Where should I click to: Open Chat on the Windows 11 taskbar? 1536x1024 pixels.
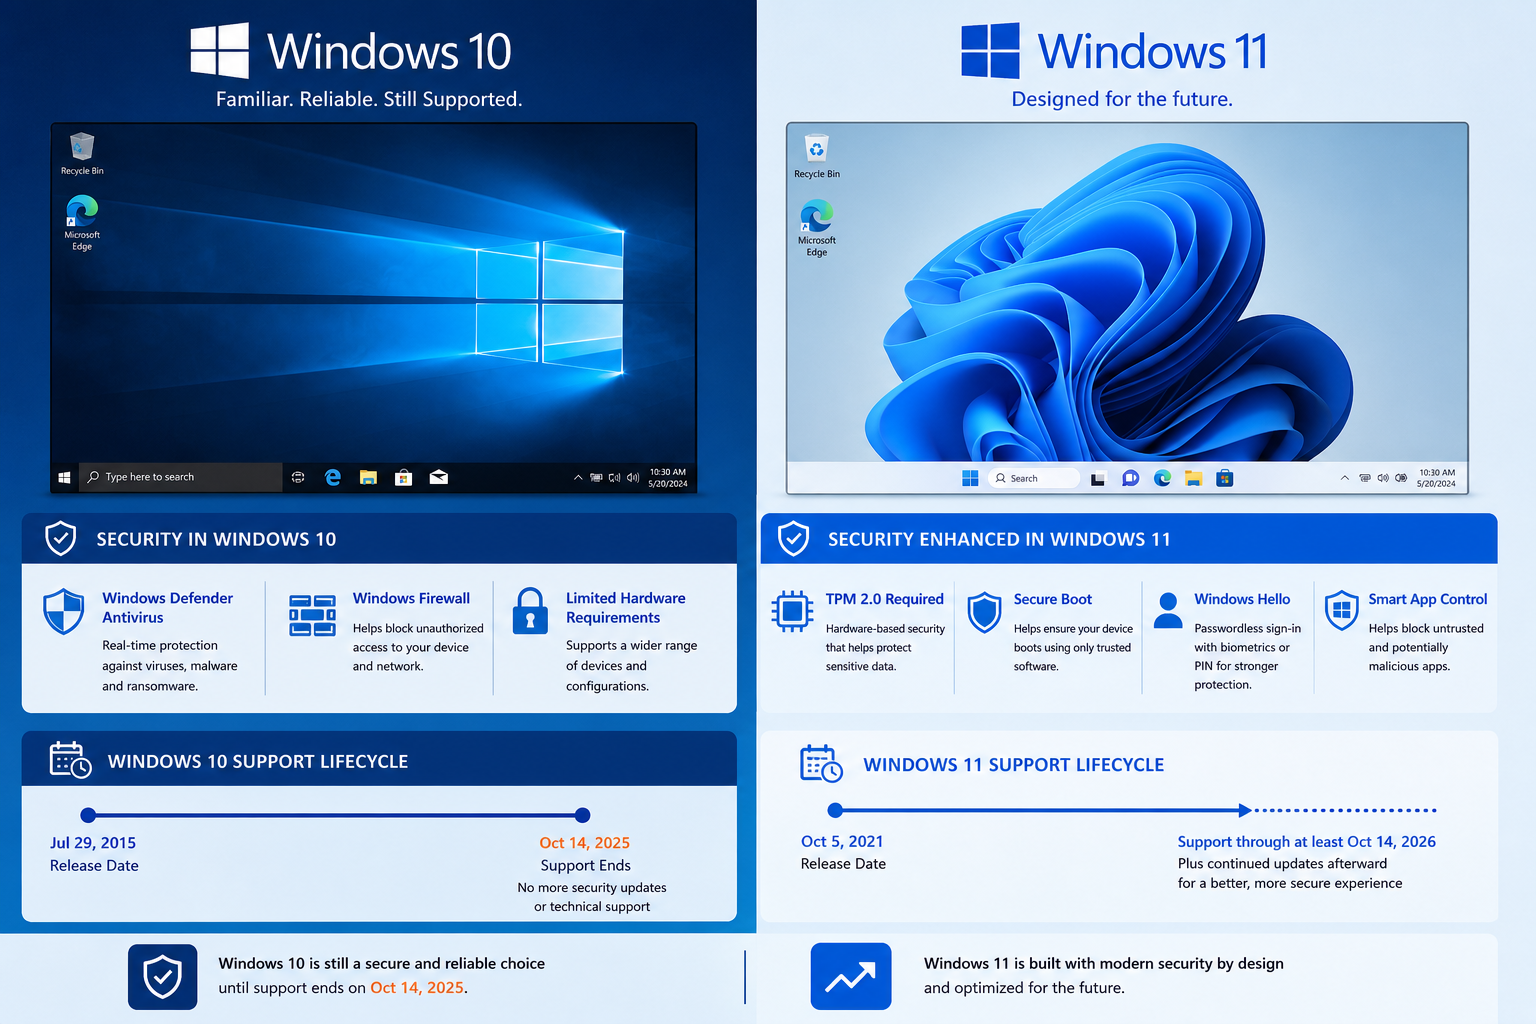click(x=1130, y=478)
